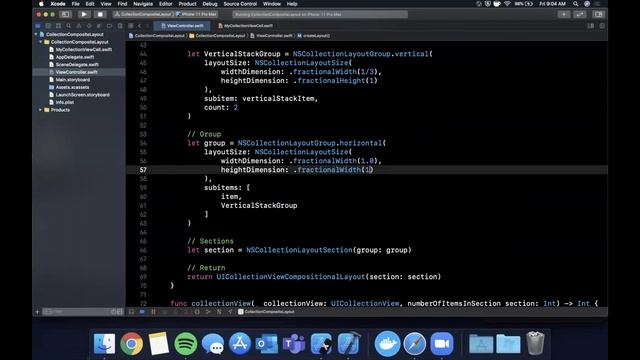Open the Editor menu

point(165,4)
